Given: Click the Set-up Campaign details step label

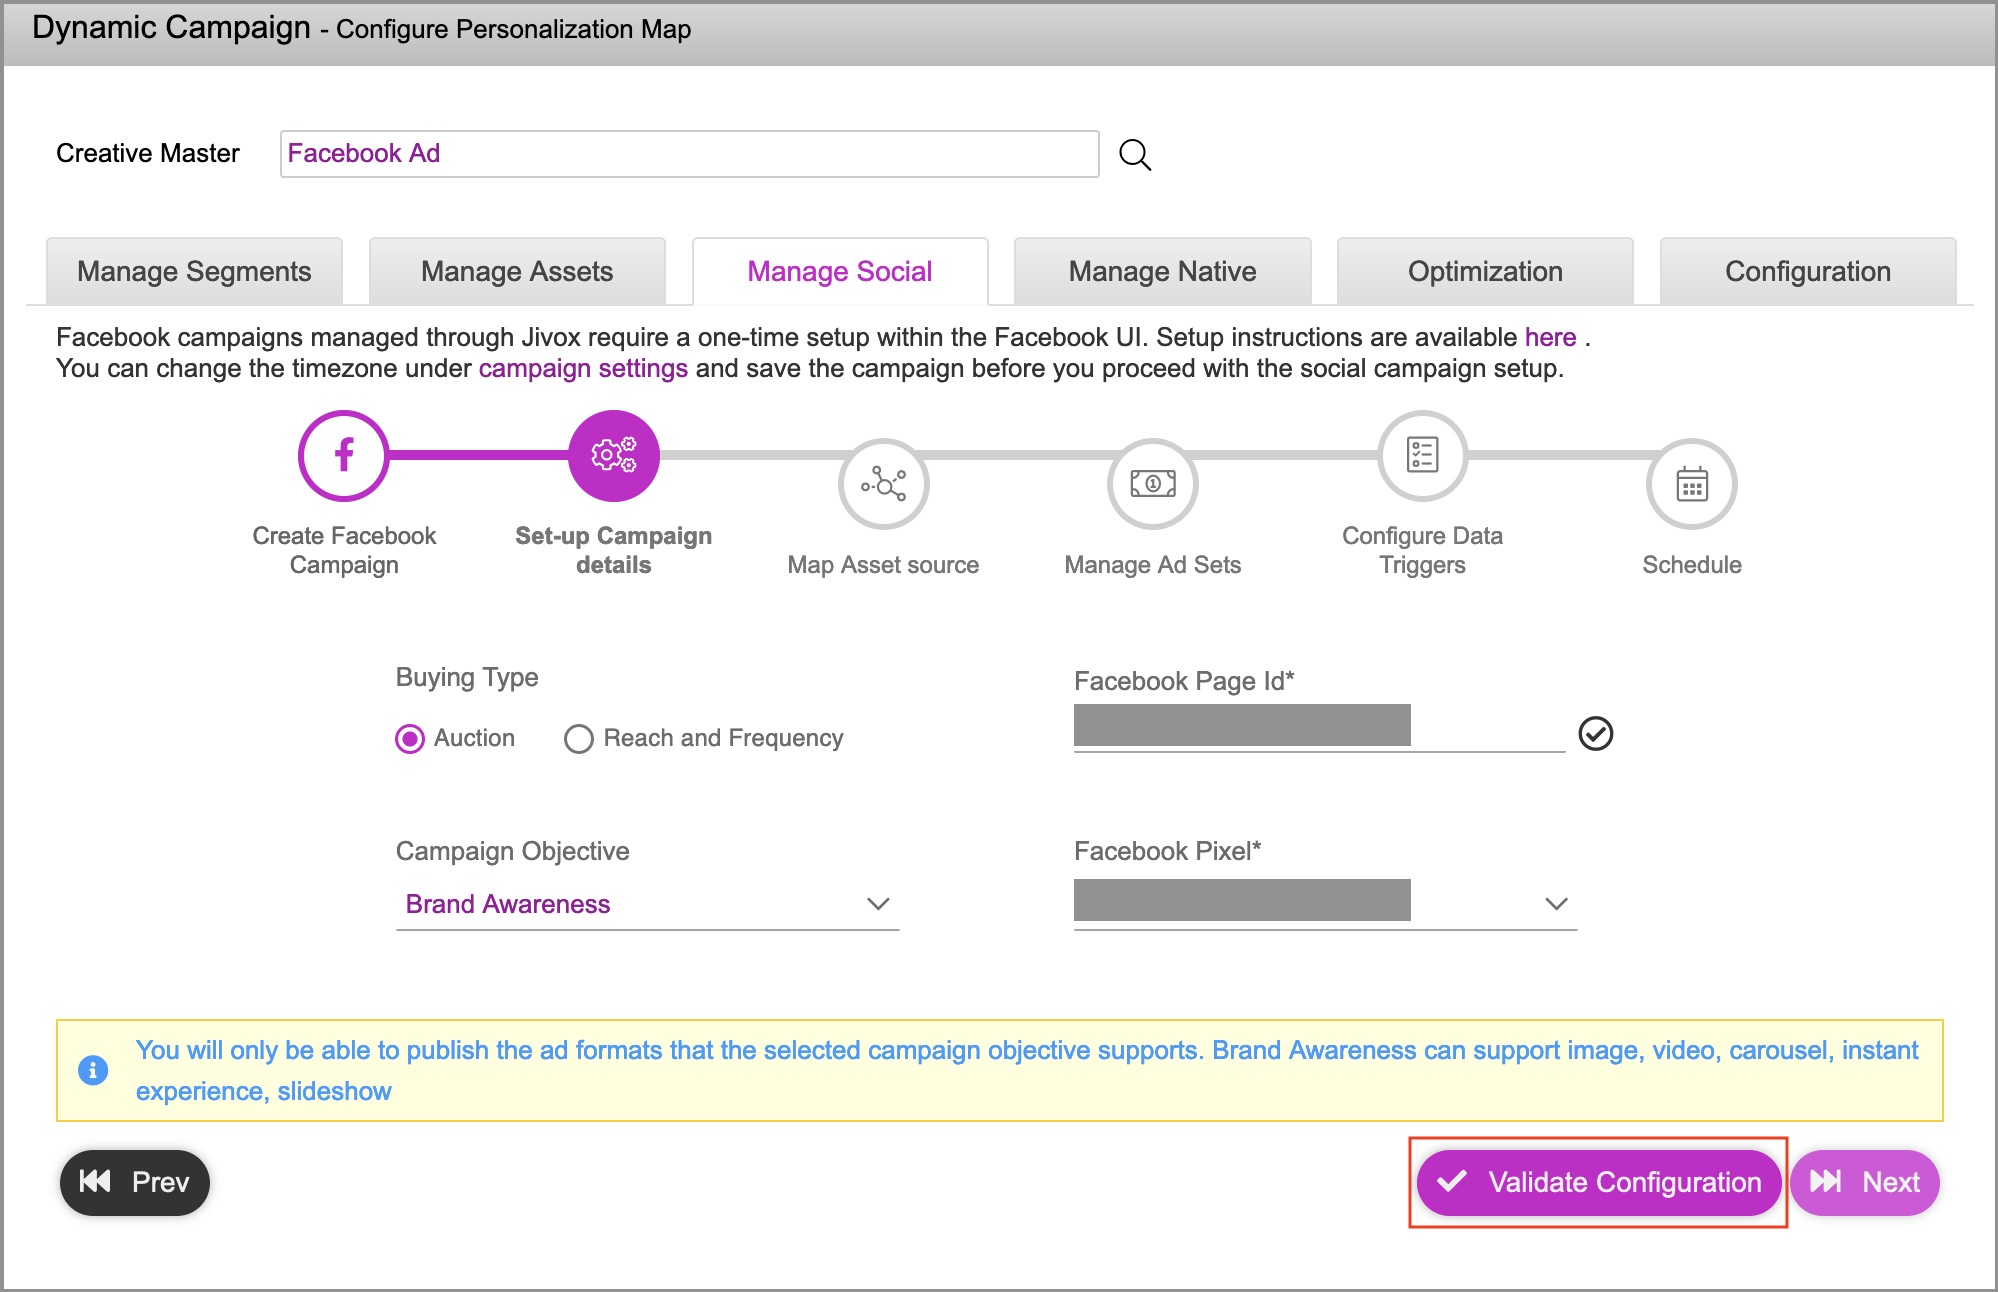Looking at the screenshot, I should (614, 550).
